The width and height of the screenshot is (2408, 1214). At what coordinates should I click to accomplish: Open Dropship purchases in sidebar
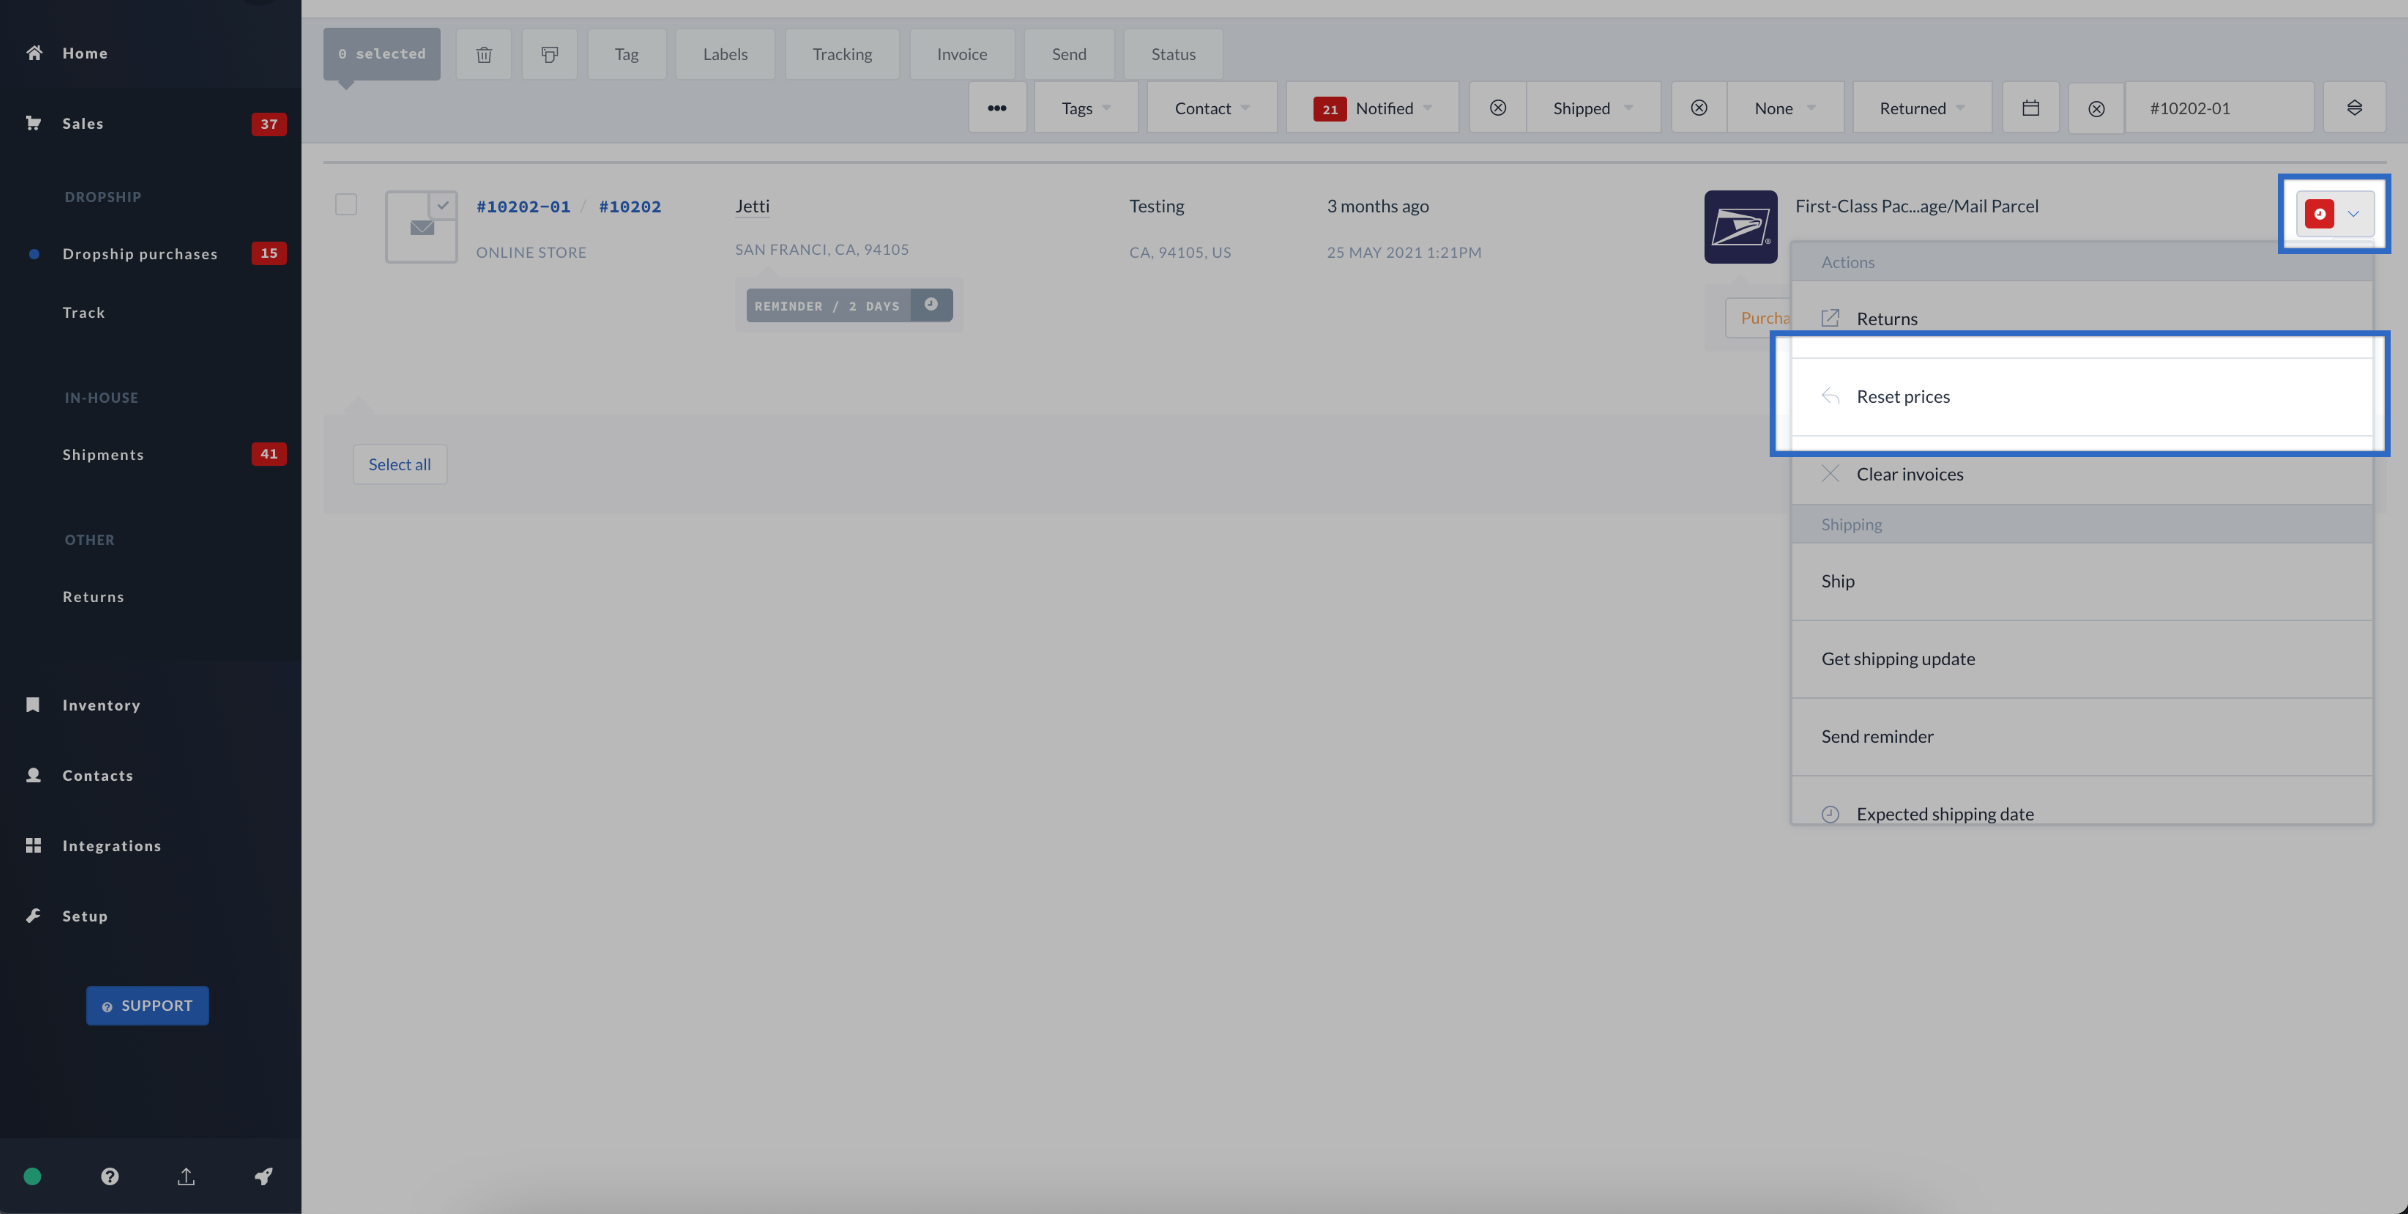[140, 254]
